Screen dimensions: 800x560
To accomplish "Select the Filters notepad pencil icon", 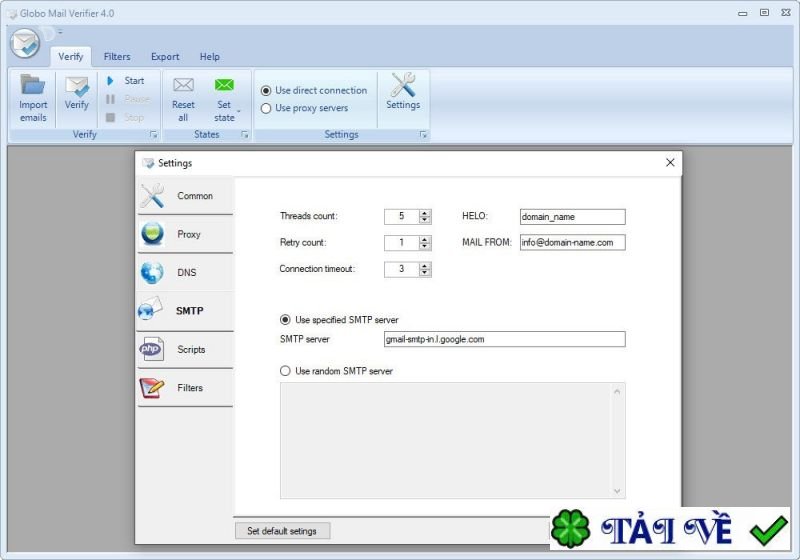I will pyautogui.click(x=152, y=388).
